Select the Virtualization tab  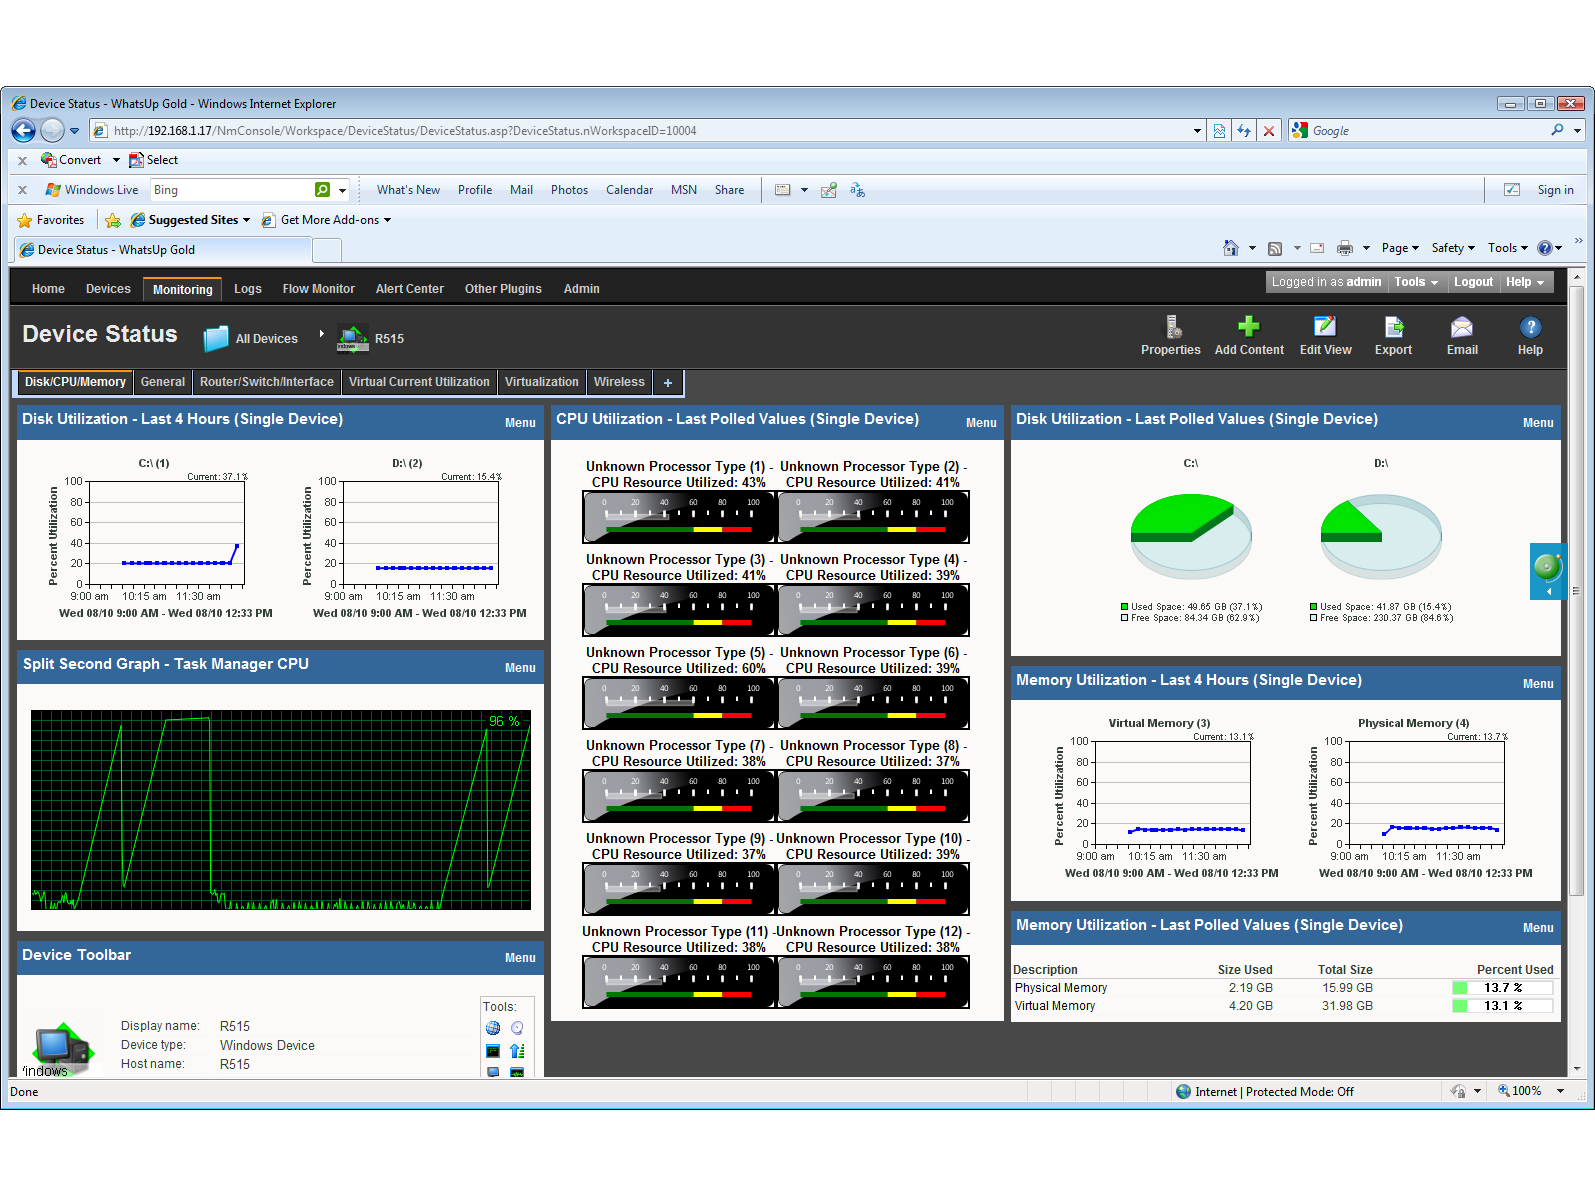(541, 382)
